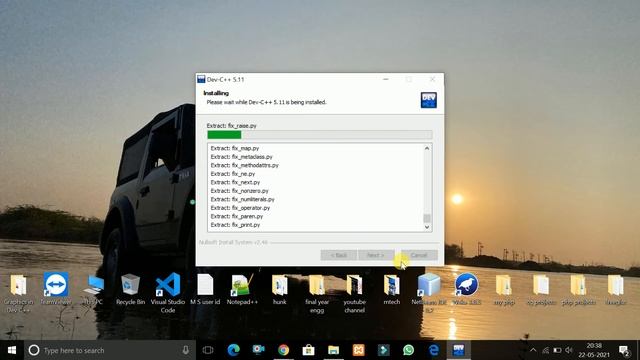The height and width of the screenshot is (360, 640).
Task: Open Google Chrome from the taskbar
Action: coord(284,350)
